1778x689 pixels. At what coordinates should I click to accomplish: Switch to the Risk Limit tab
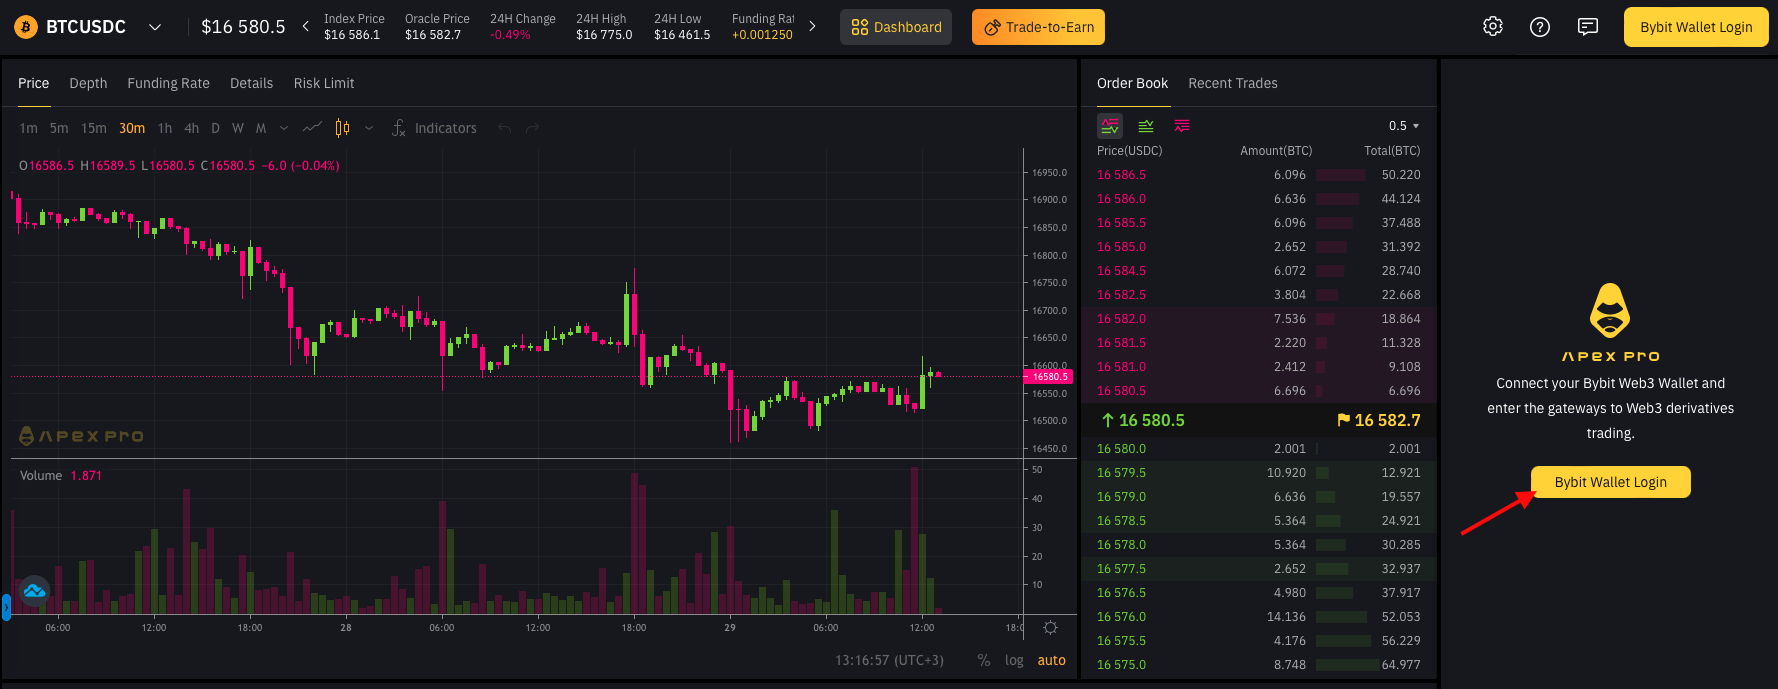pos(324,83)
